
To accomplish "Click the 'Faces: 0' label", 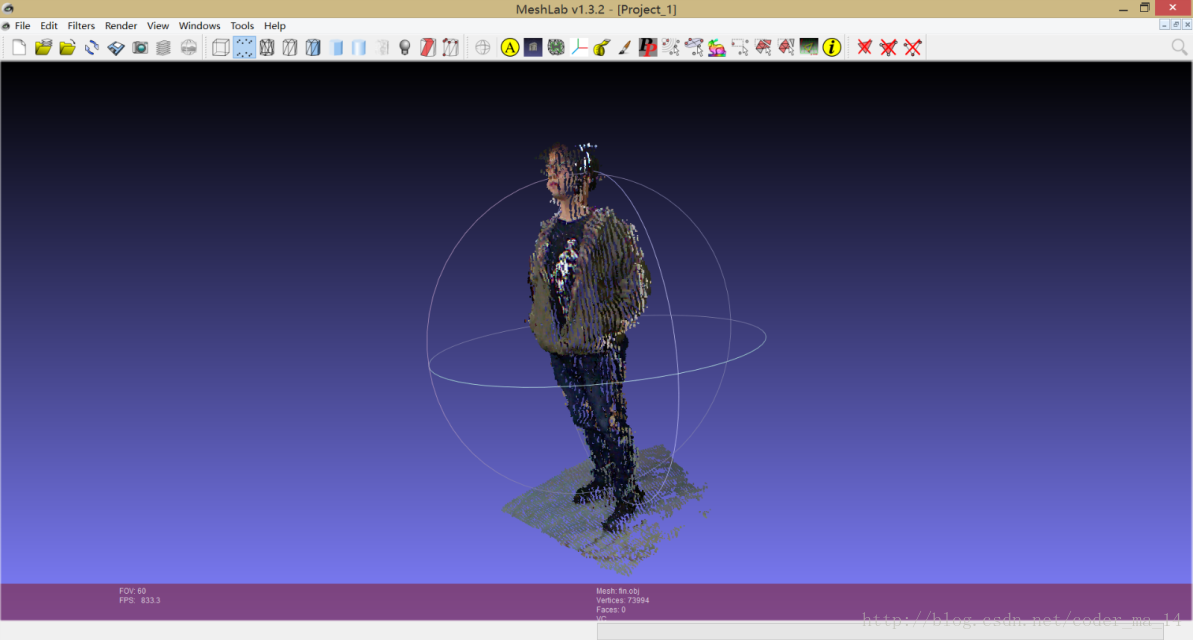I will [x=611, y=610].
